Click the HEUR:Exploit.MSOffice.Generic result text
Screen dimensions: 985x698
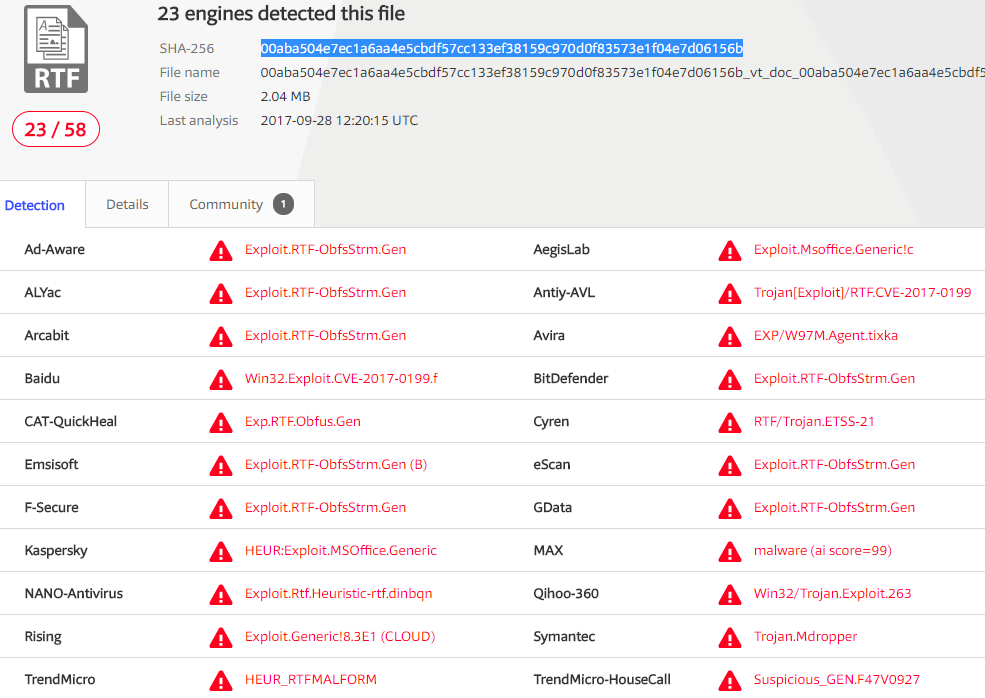340,550
